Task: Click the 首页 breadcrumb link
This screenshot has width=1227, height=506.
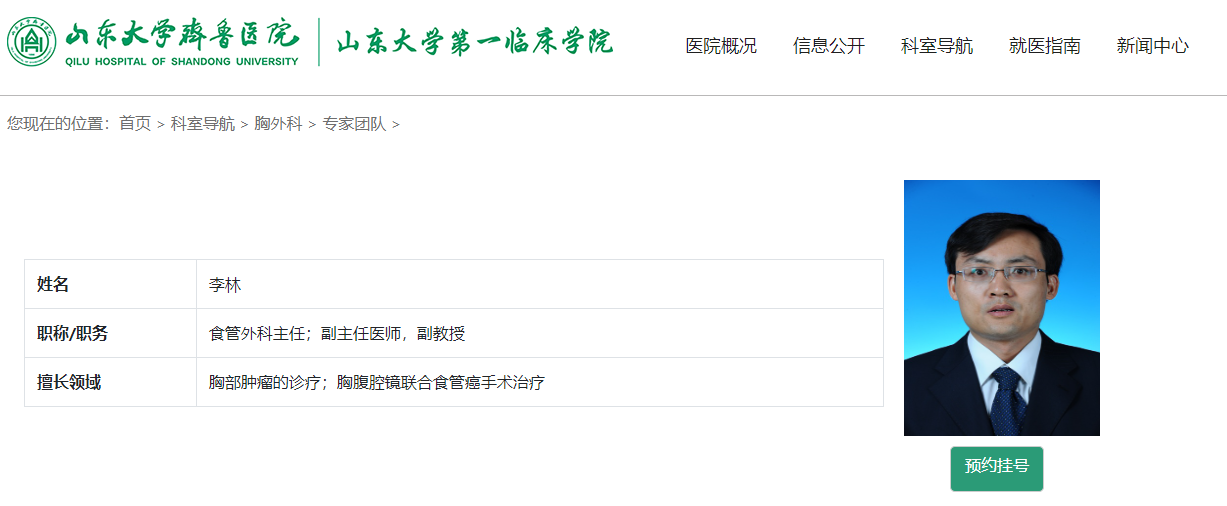Action: [135, 124]
